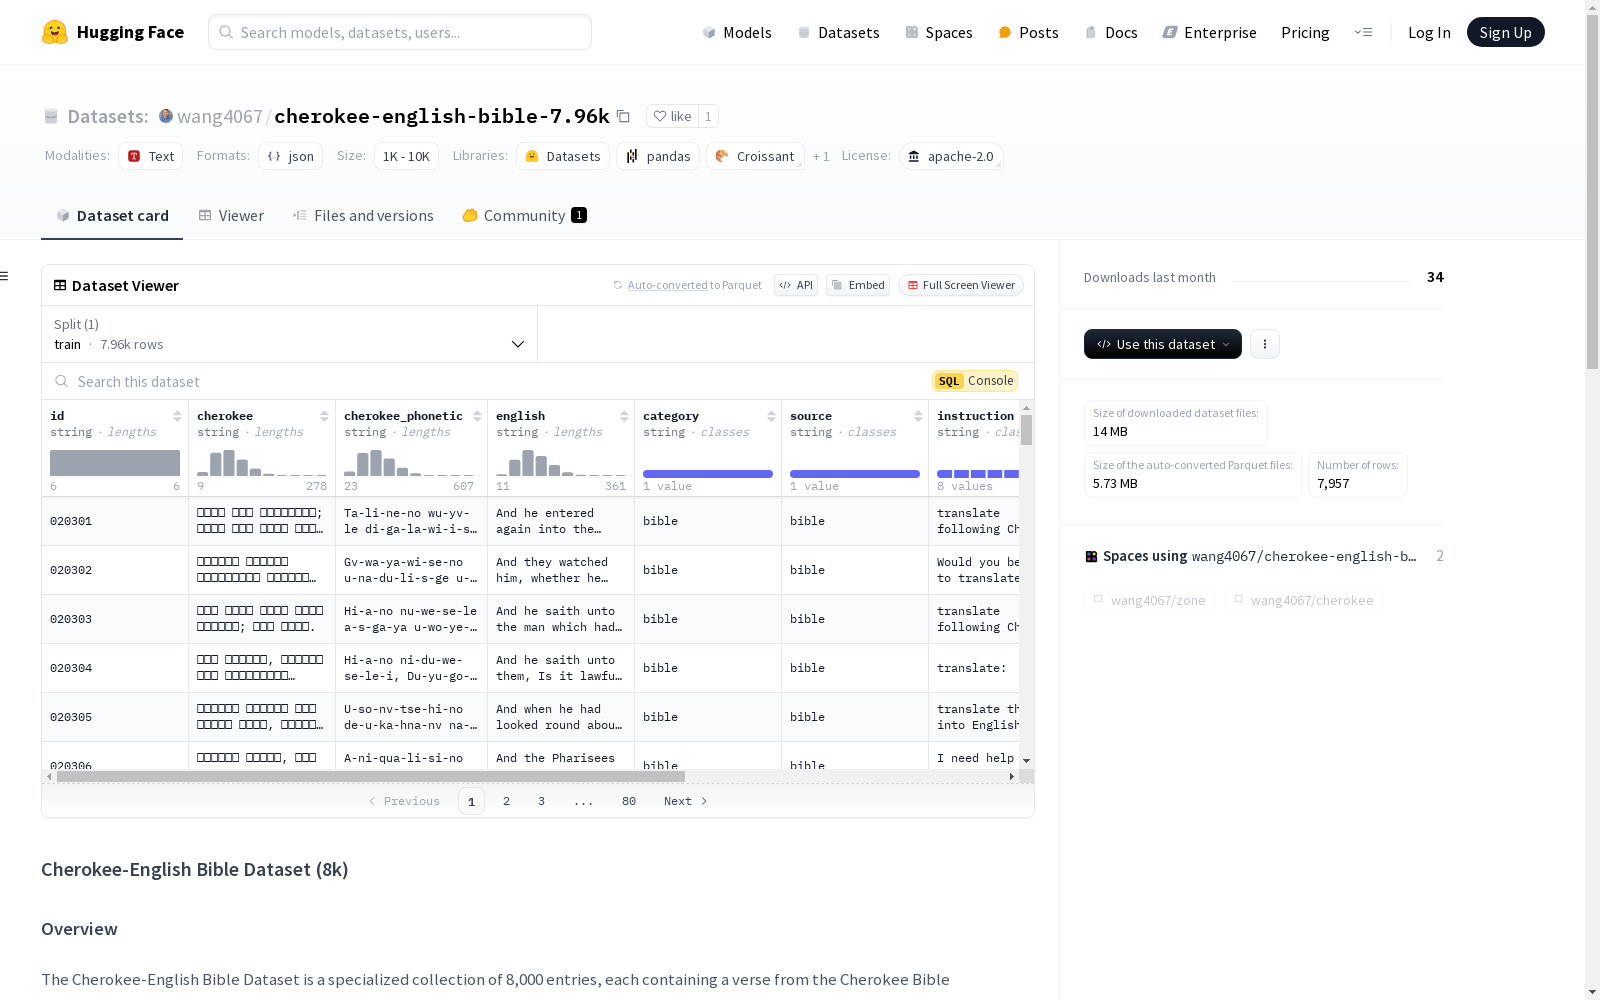Screen dimensions: 1600x1000
Task: Sort the english column
Action: (x=624, y=416)
